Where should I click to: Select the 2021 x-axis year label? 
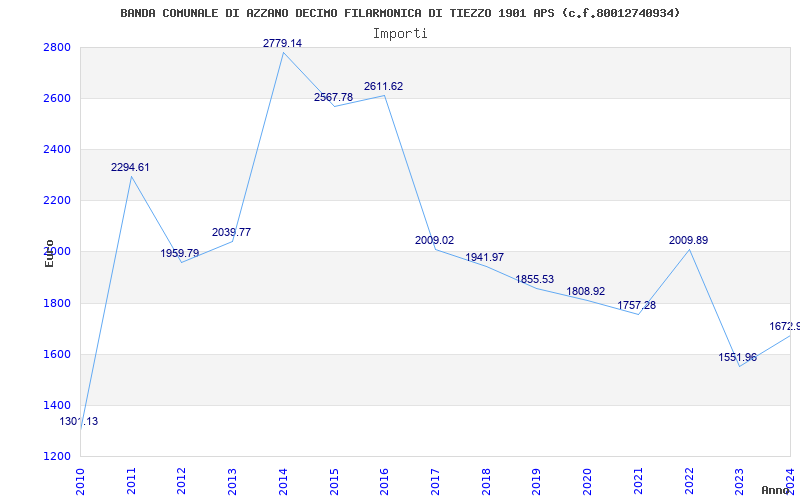638,482
